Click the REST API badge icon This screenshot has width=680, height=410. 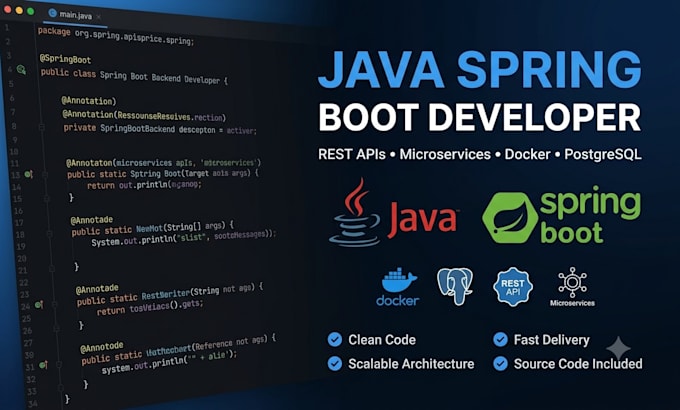pyautogui.click(x=513, y=287)
